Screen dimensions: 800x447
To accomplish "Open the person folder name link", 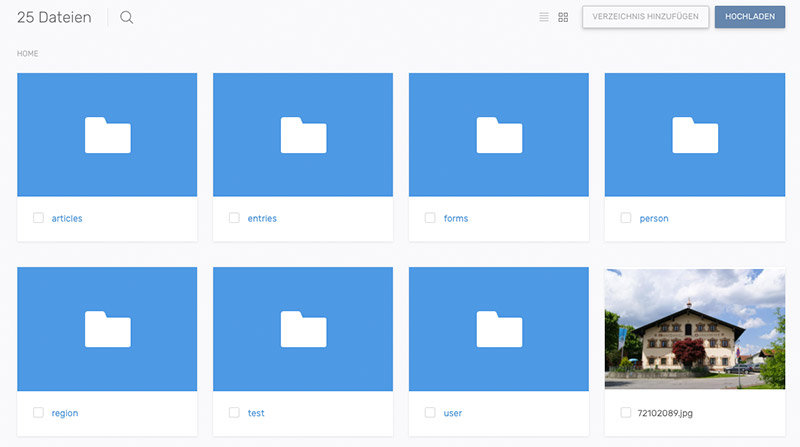I will coord(654,218).
